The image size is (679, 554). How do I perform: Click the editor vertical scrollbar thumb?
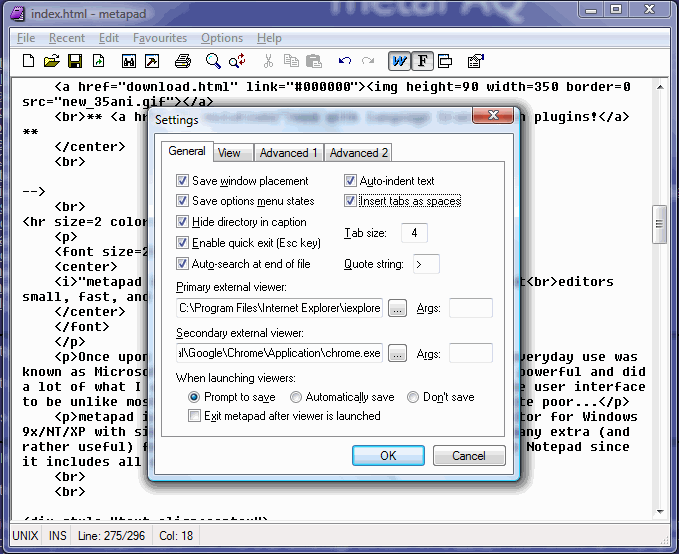[x=660, y=224]
